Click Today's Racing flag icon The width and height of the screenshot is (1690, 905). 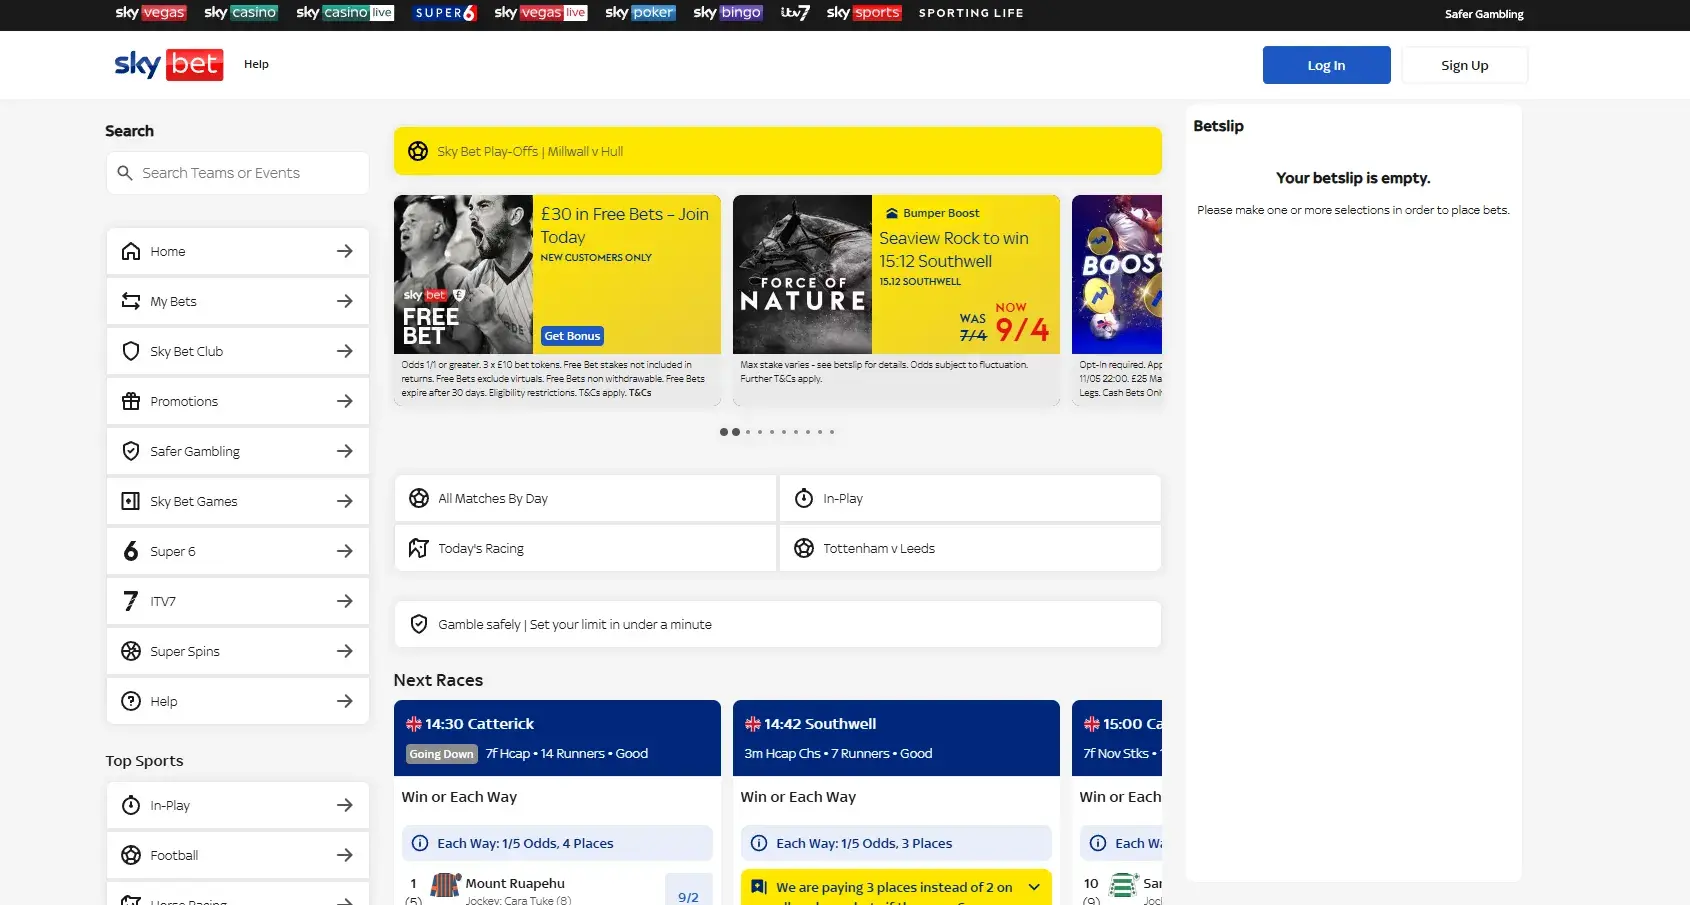(419, 548)
